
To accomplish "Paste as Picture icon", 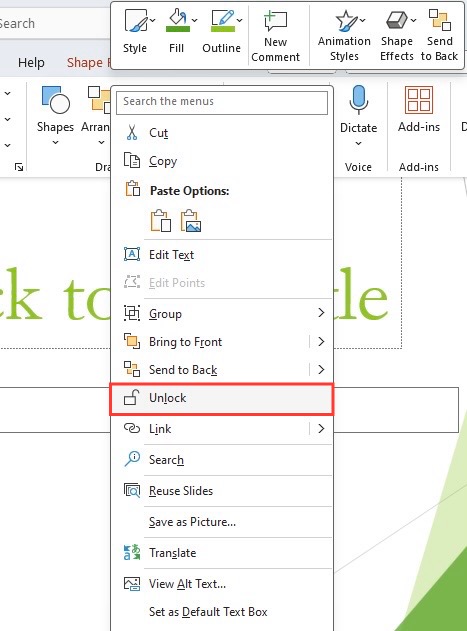I will pyautogui.click(x=191, y=221).
